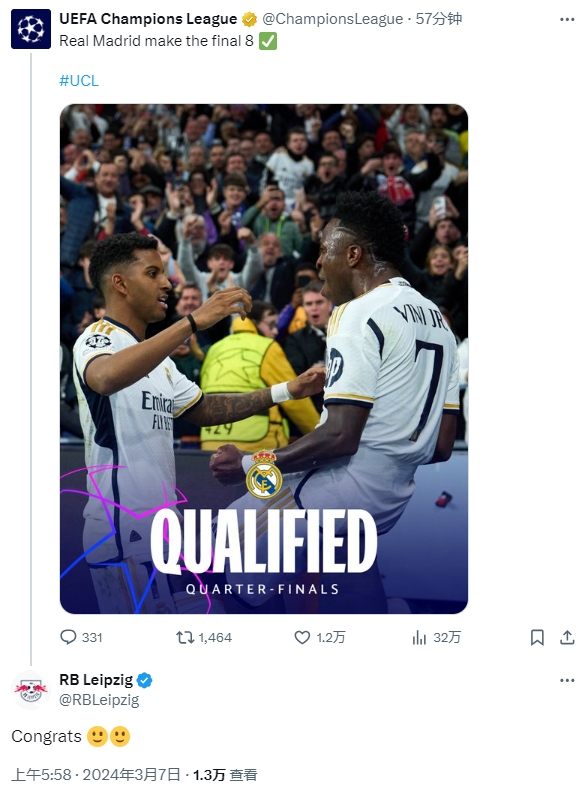Click the reply icon with 331 comments
584x791 pixels.
(x=68, y=637)
